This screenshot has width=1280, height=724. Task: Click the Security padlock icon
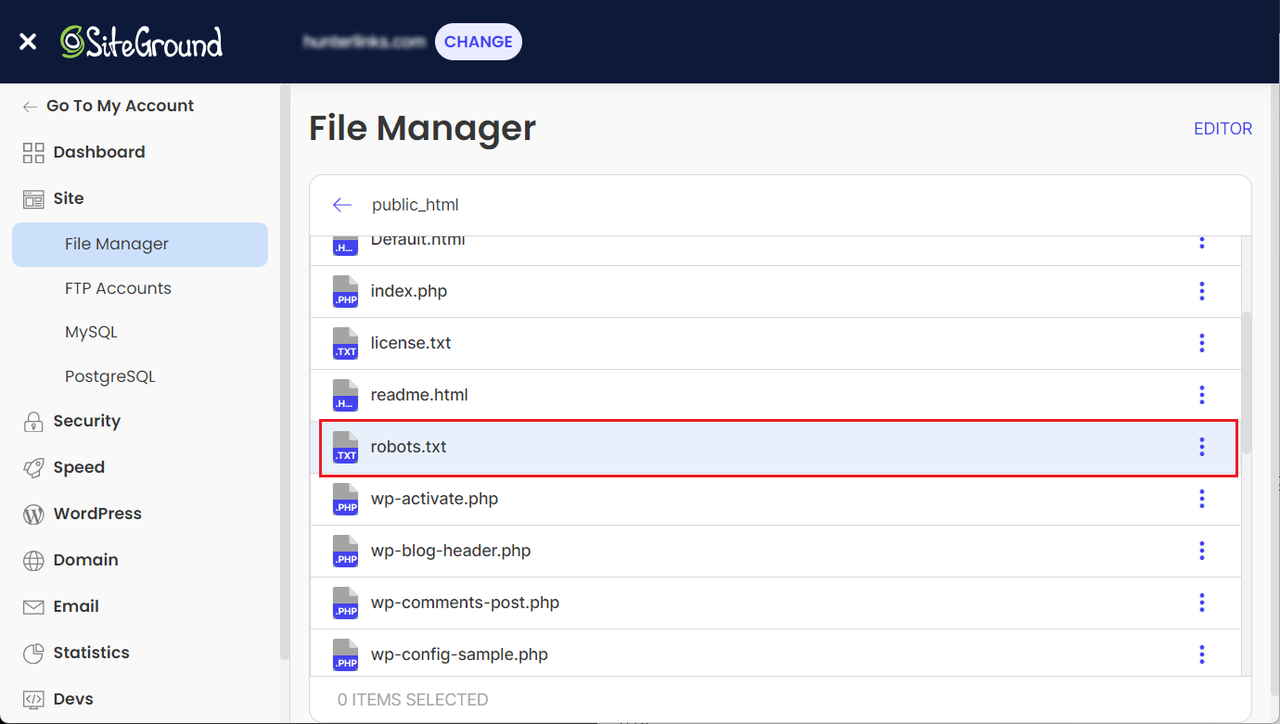(33, 421)
